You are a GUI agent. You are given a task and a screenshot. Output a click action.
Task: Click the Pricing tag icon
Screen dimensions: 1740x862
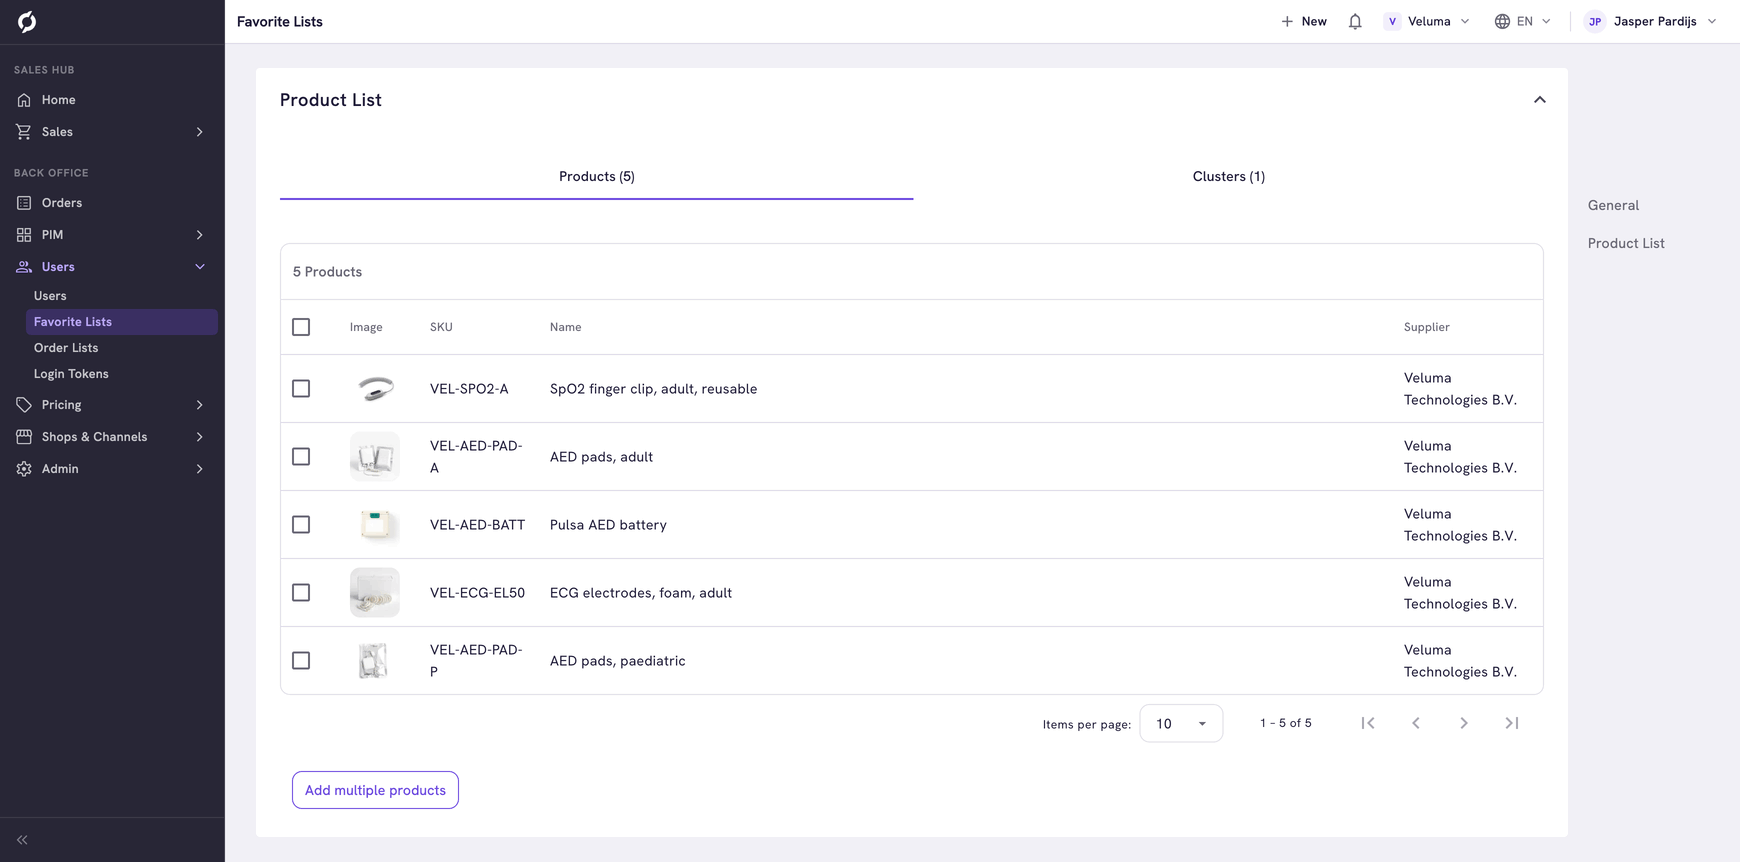coord(24,405)
